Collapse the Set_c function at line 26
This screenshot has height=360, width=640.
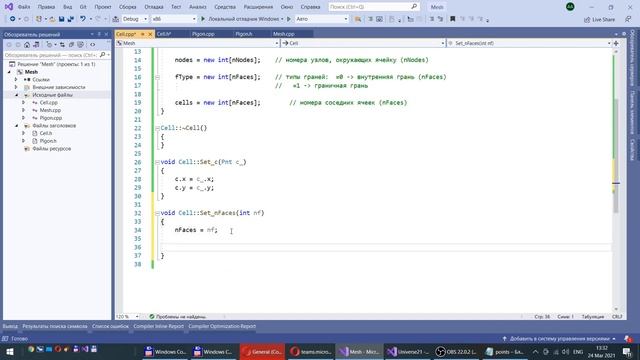(x=157, y=162)
